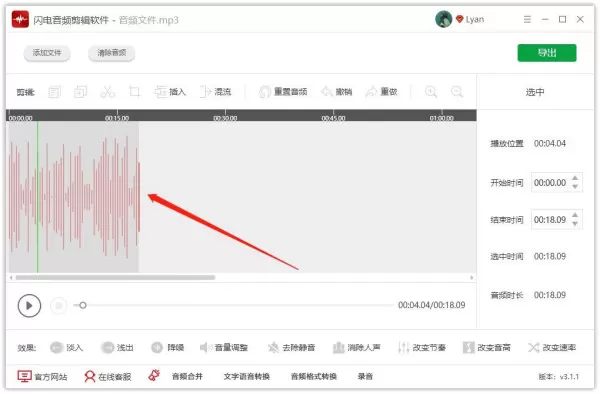
Task: Open the 录音 recording tool
Action: tap(365, 376)
